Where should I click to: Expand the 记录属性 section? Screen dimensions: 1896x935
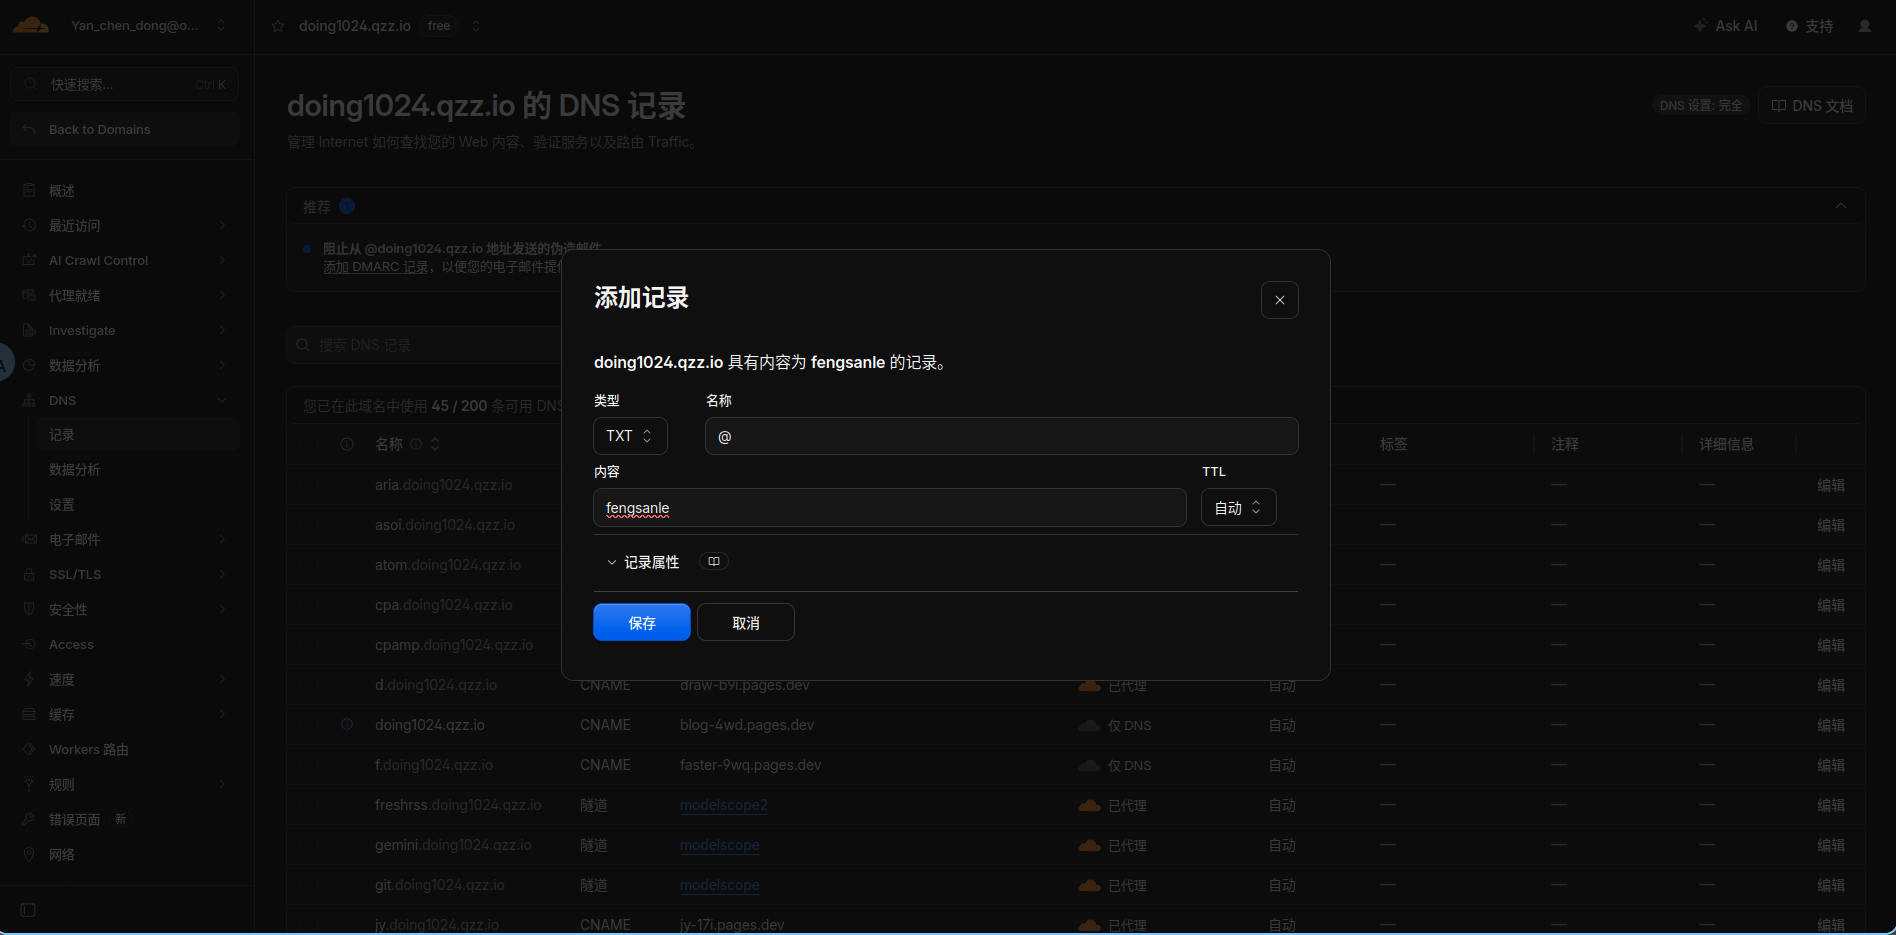tap(643, 563)
